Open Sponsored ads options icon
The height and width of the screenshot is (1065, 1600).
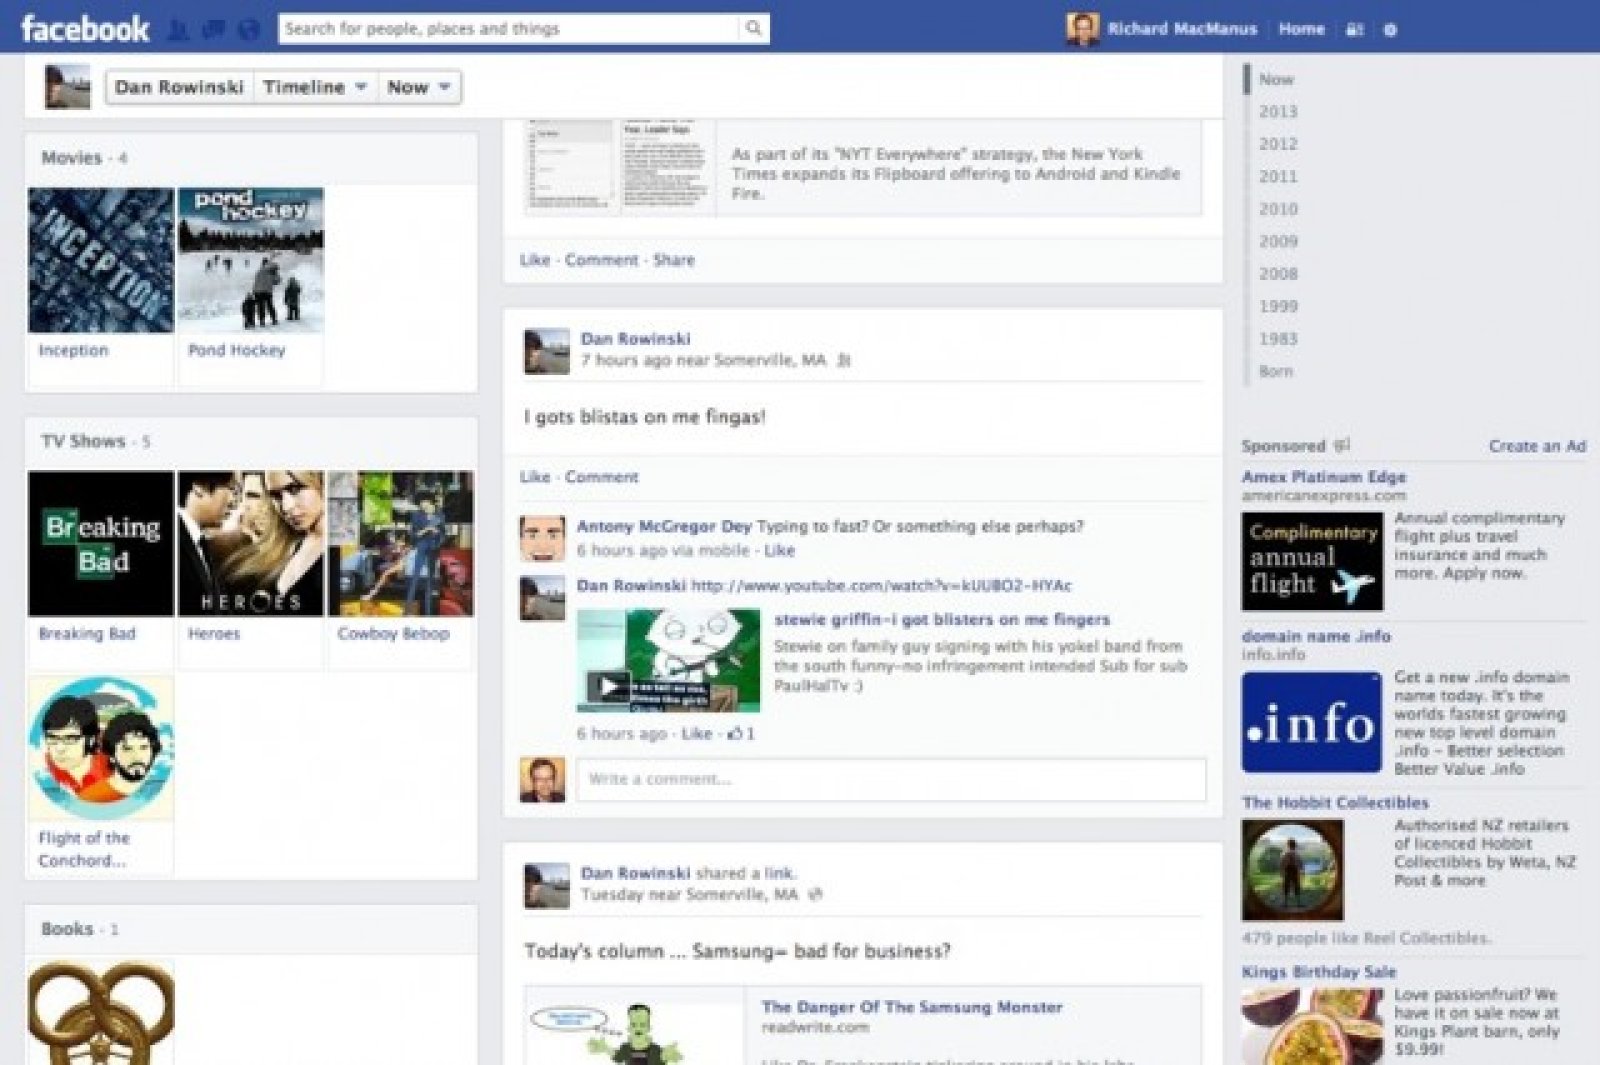click(x=1342, y=446)
